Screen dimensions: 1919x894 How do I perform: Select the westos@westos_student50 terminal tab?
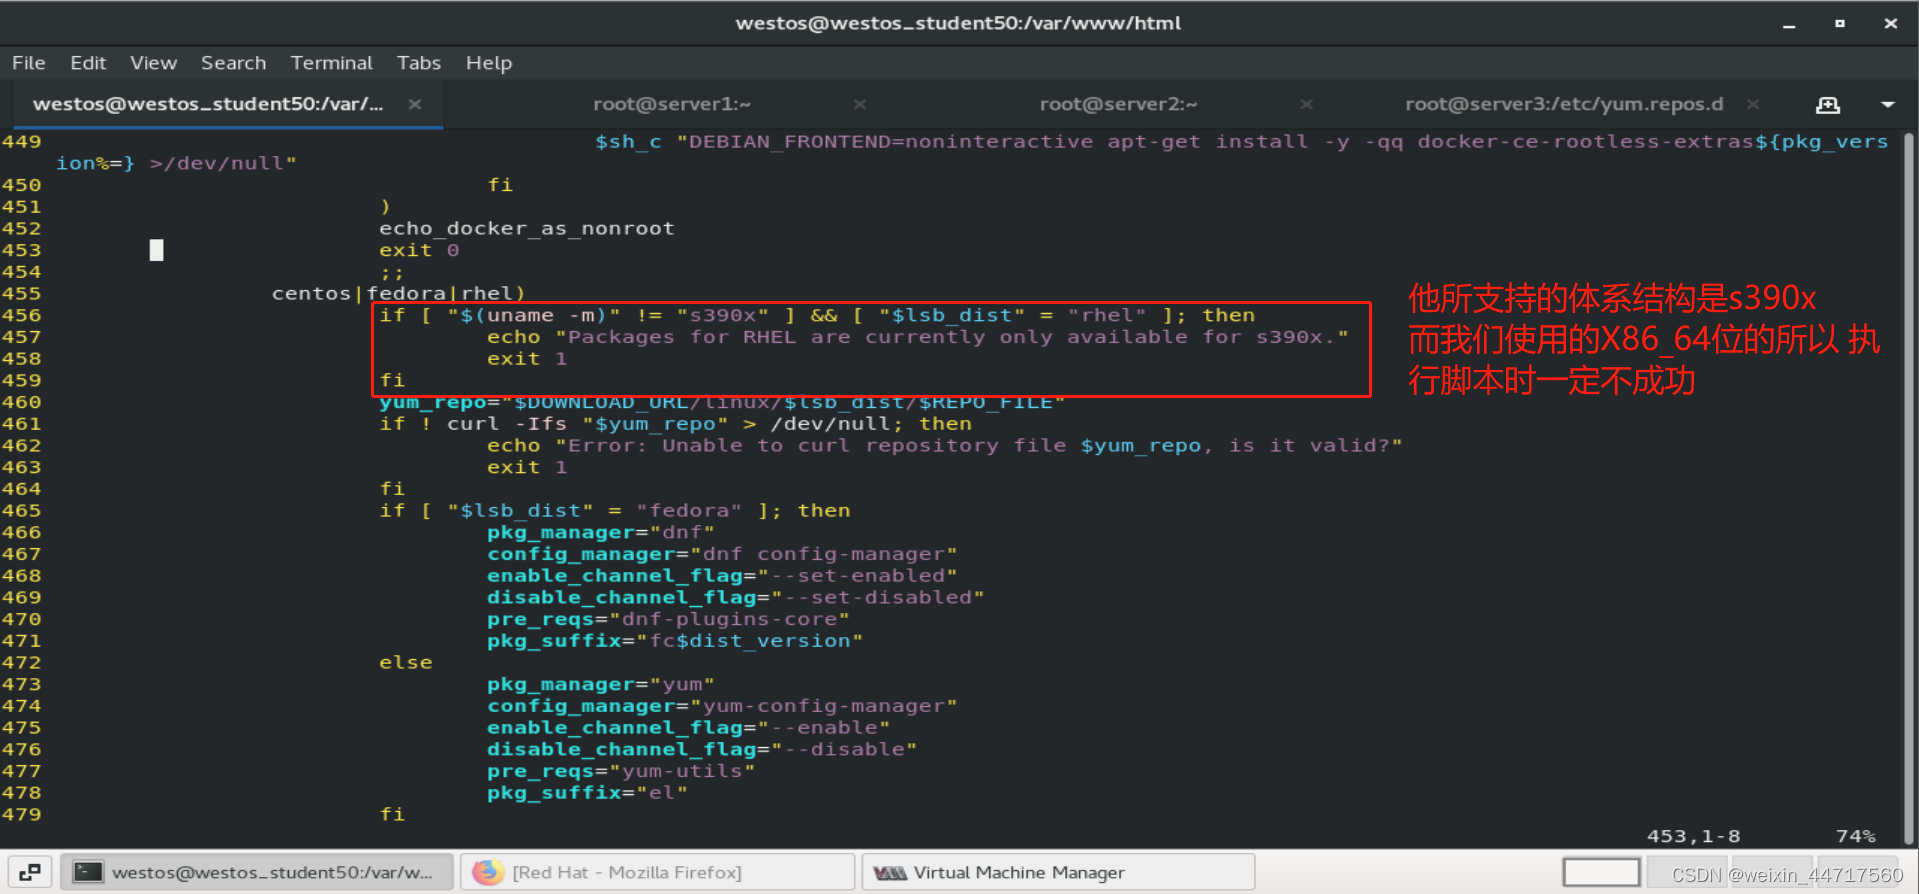click(x=208, y=104)
